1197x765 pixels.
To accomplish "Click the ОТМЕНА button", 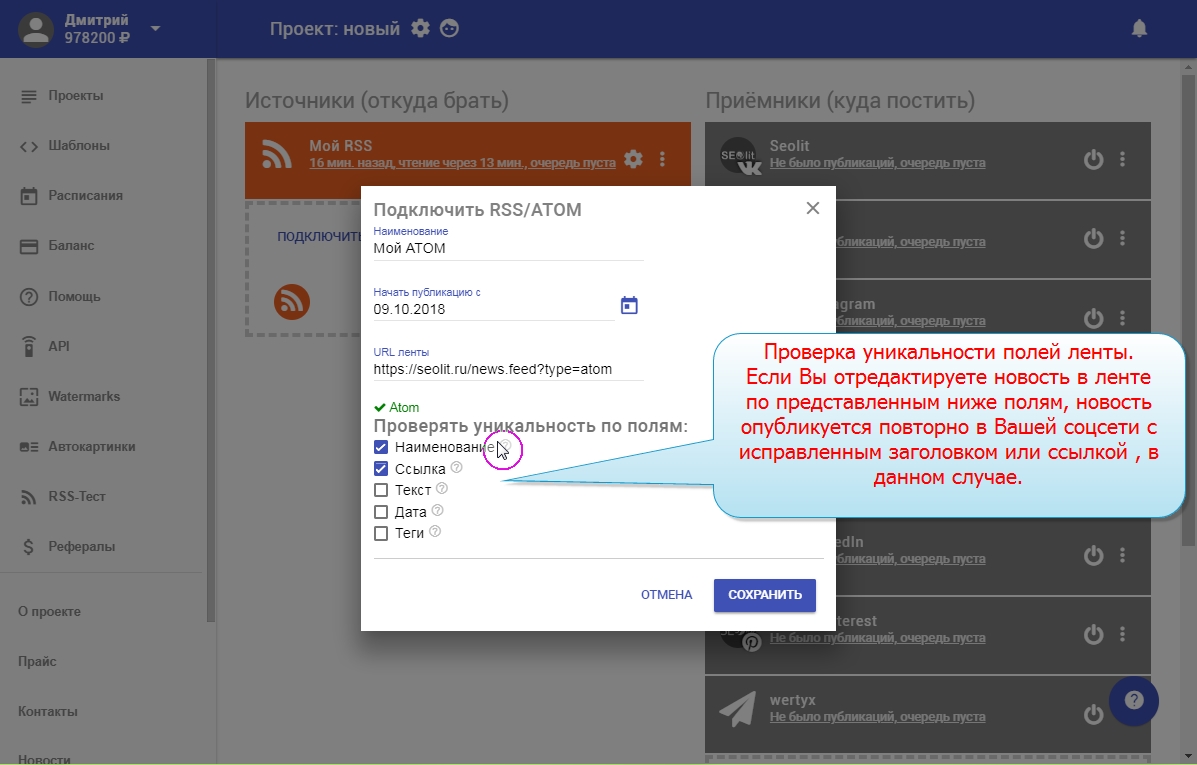I will 666,595.
